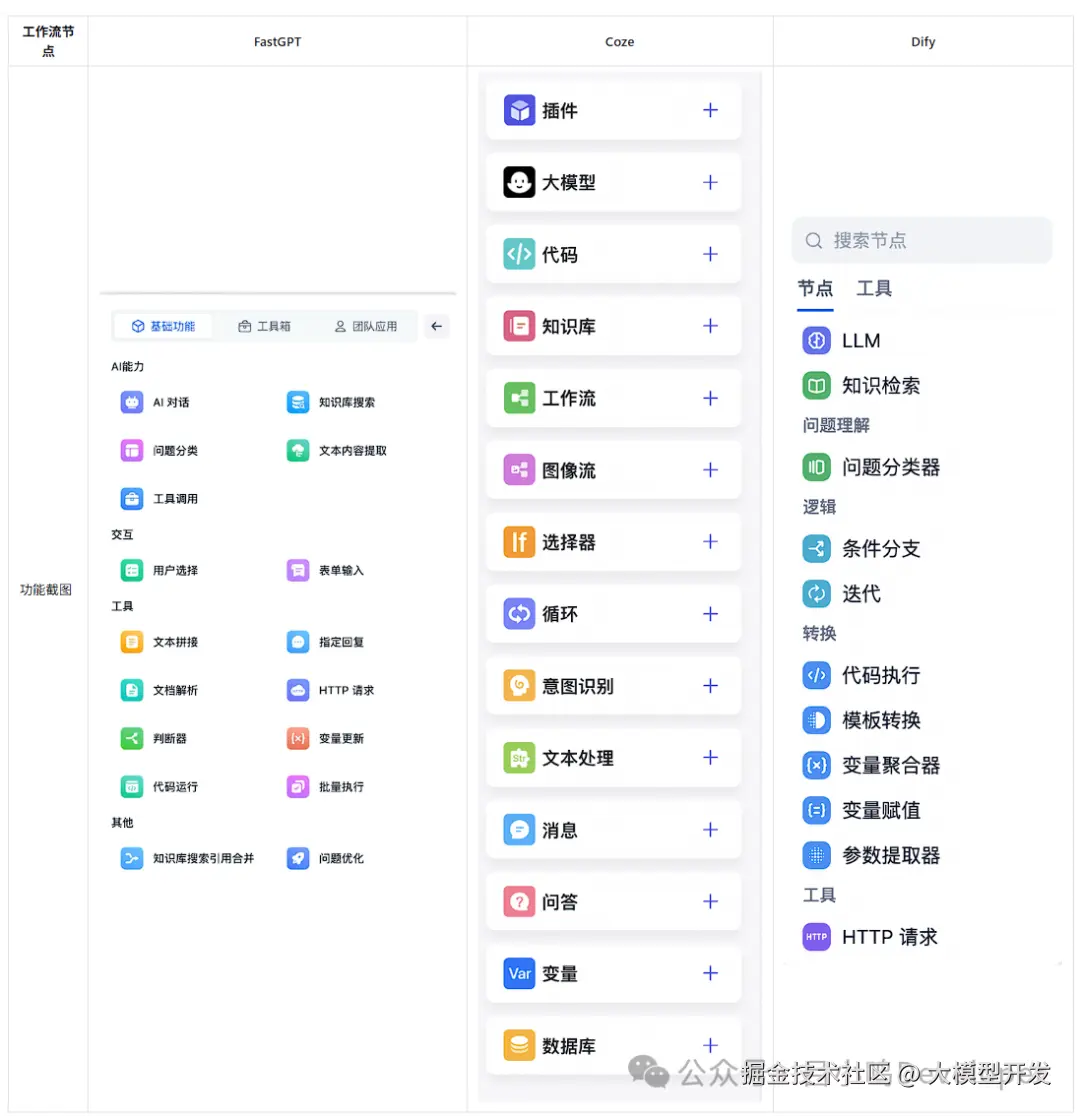Select the 问题优化 rocket icon

(298, 858)
